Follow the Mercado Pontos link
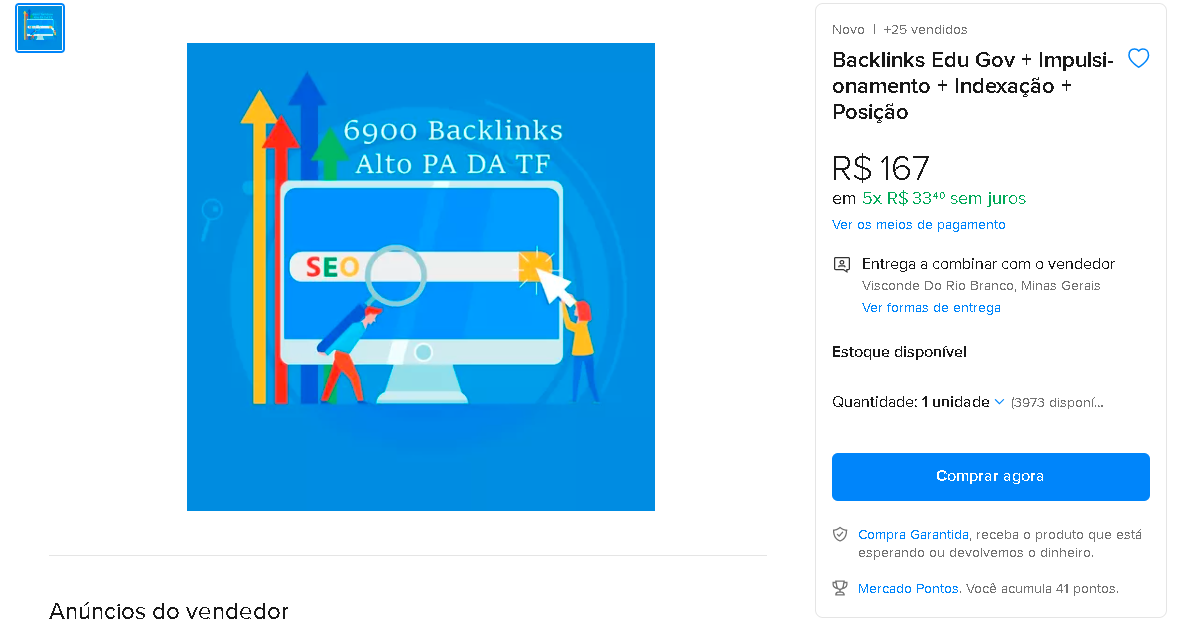1180x619 pixels. [908, 589]
